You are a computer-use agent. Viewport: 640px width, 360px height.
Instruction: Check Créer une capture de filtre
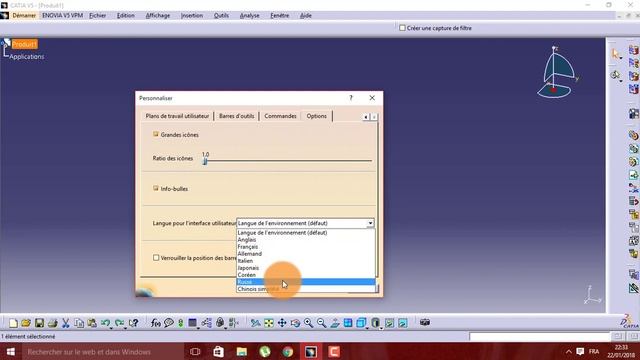tap(402, 28)
